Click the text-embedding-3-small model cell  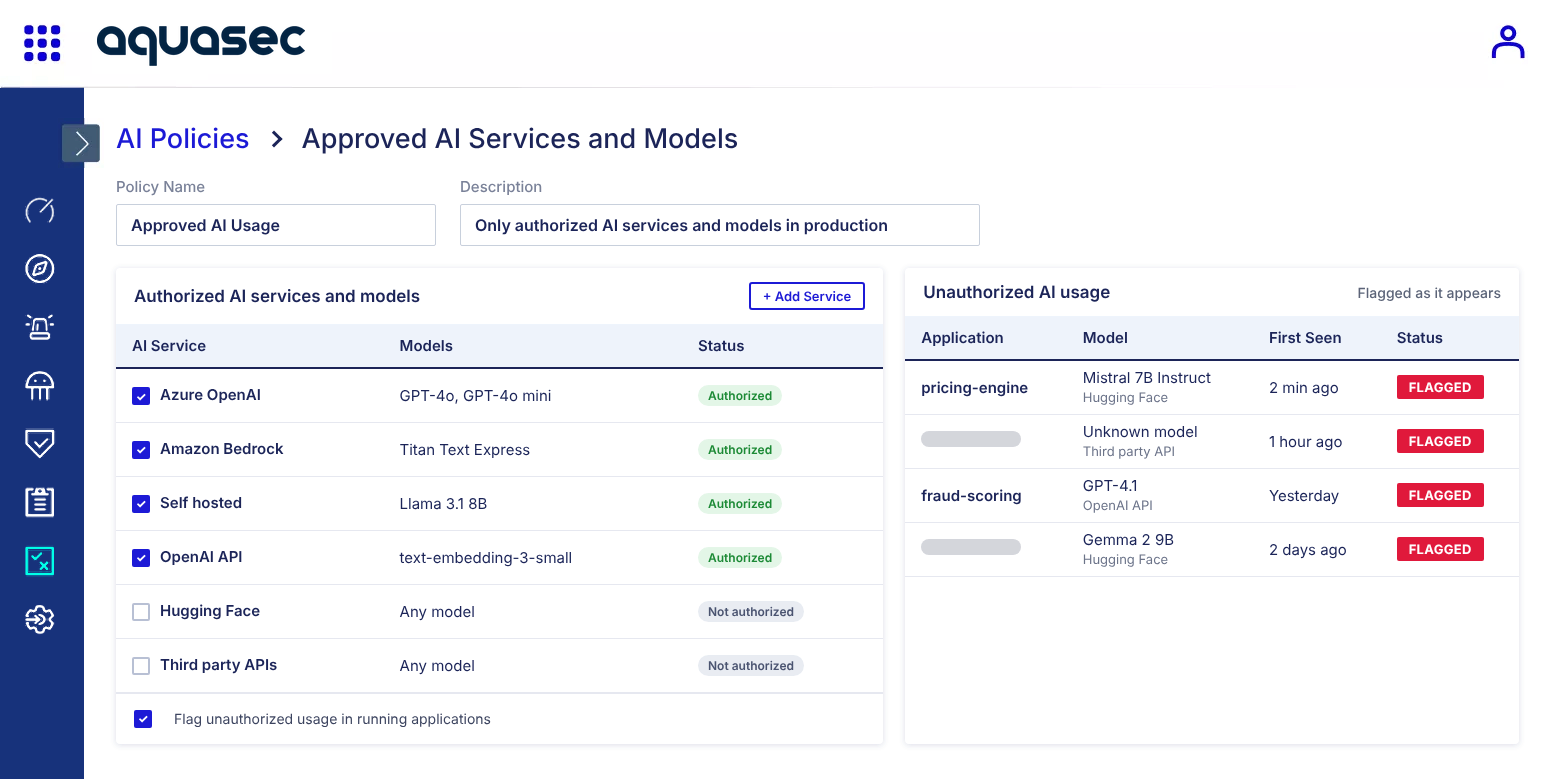[x=486, y=558]
